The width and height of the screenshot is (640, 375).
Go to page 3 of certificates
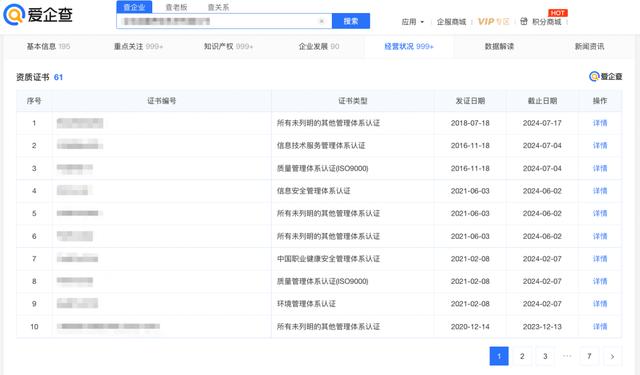pos(545,356)
